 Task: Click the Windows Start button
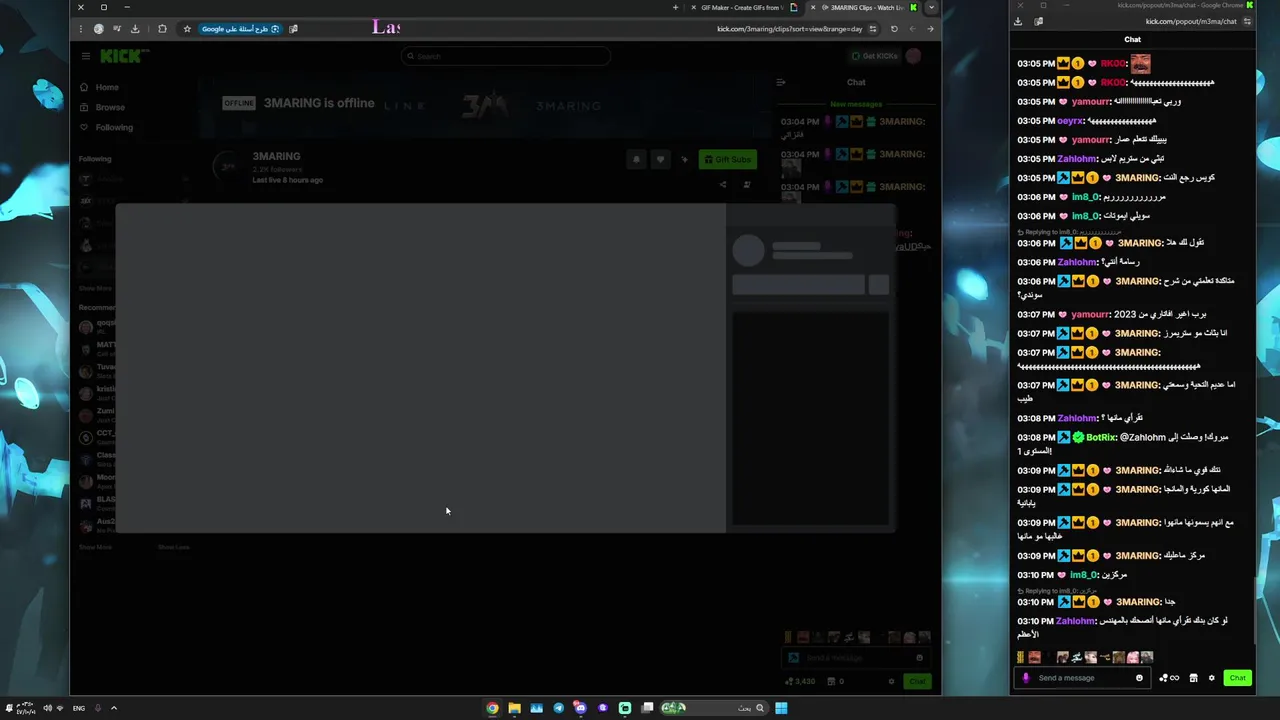point(781,708)
